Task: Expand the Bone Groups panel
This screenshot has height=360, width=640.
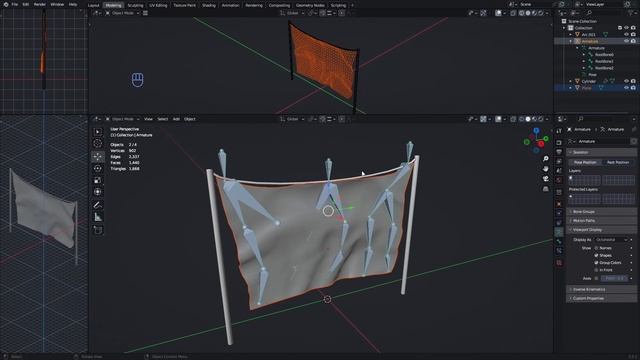Action: (x=602, y=212)
